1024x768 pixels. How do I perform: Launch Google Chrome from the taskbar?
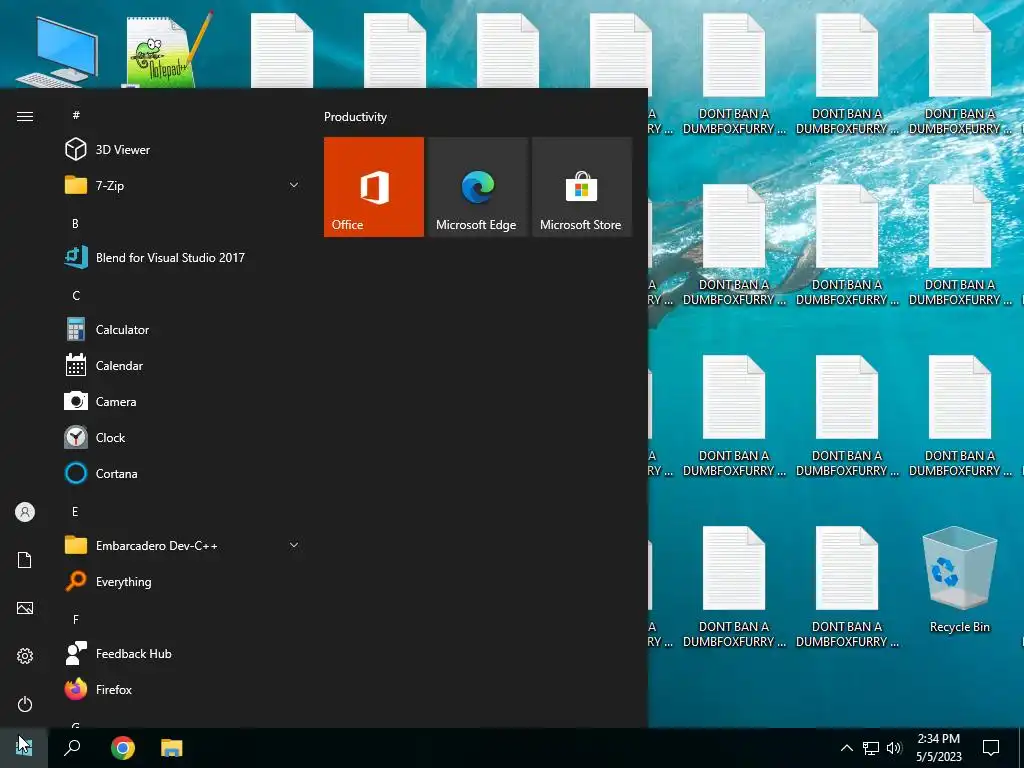(122, 748)
